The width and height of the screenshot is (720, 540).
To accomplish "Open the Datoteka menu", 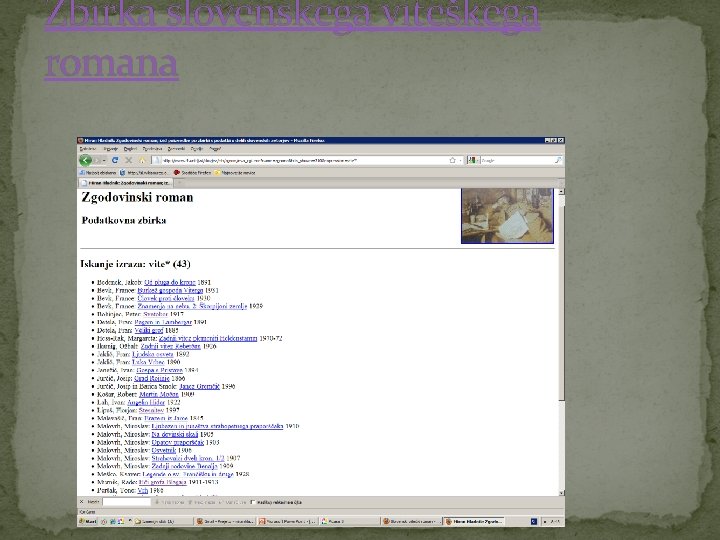I will [88, 149].
